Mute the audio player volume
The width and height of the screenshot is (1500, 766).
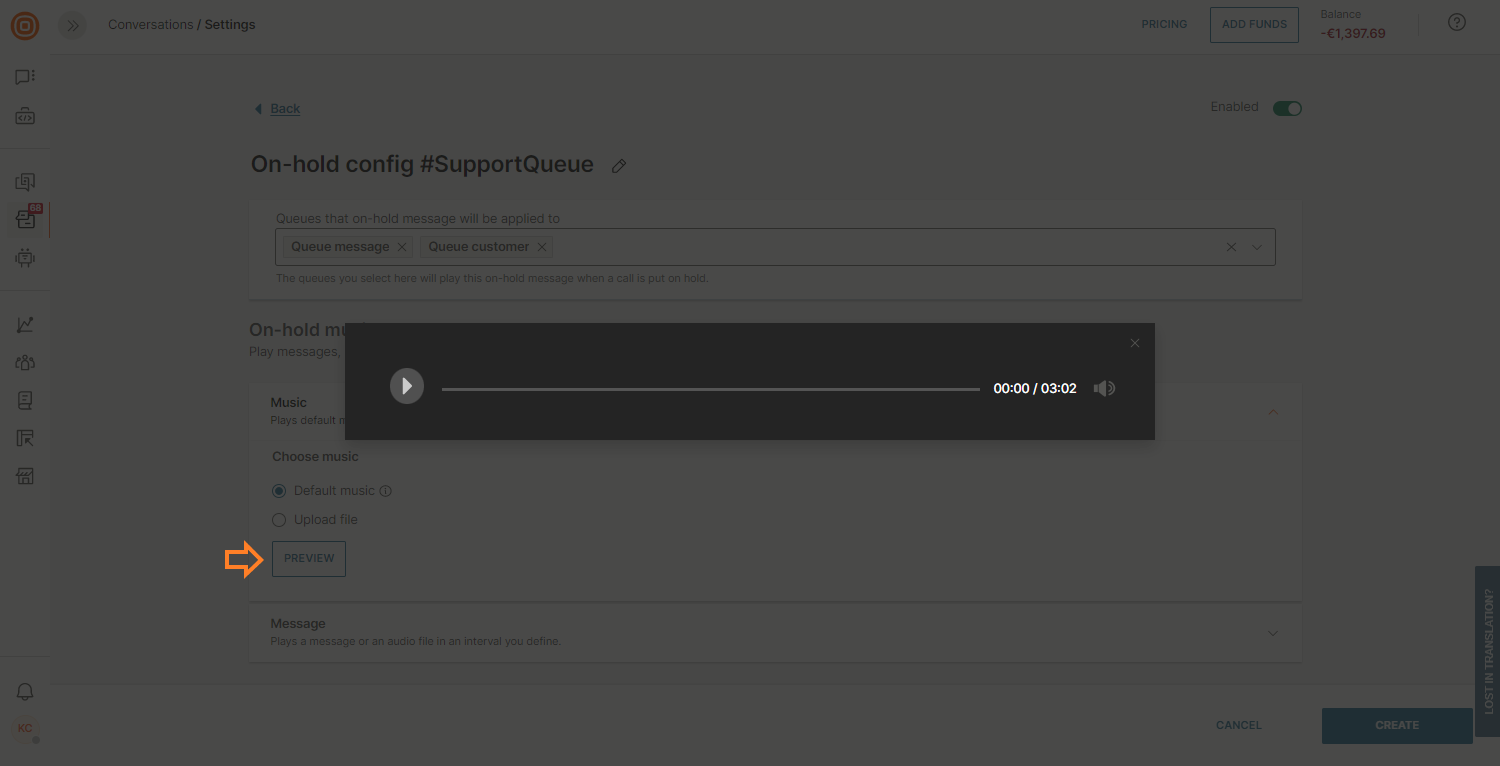1104,388
